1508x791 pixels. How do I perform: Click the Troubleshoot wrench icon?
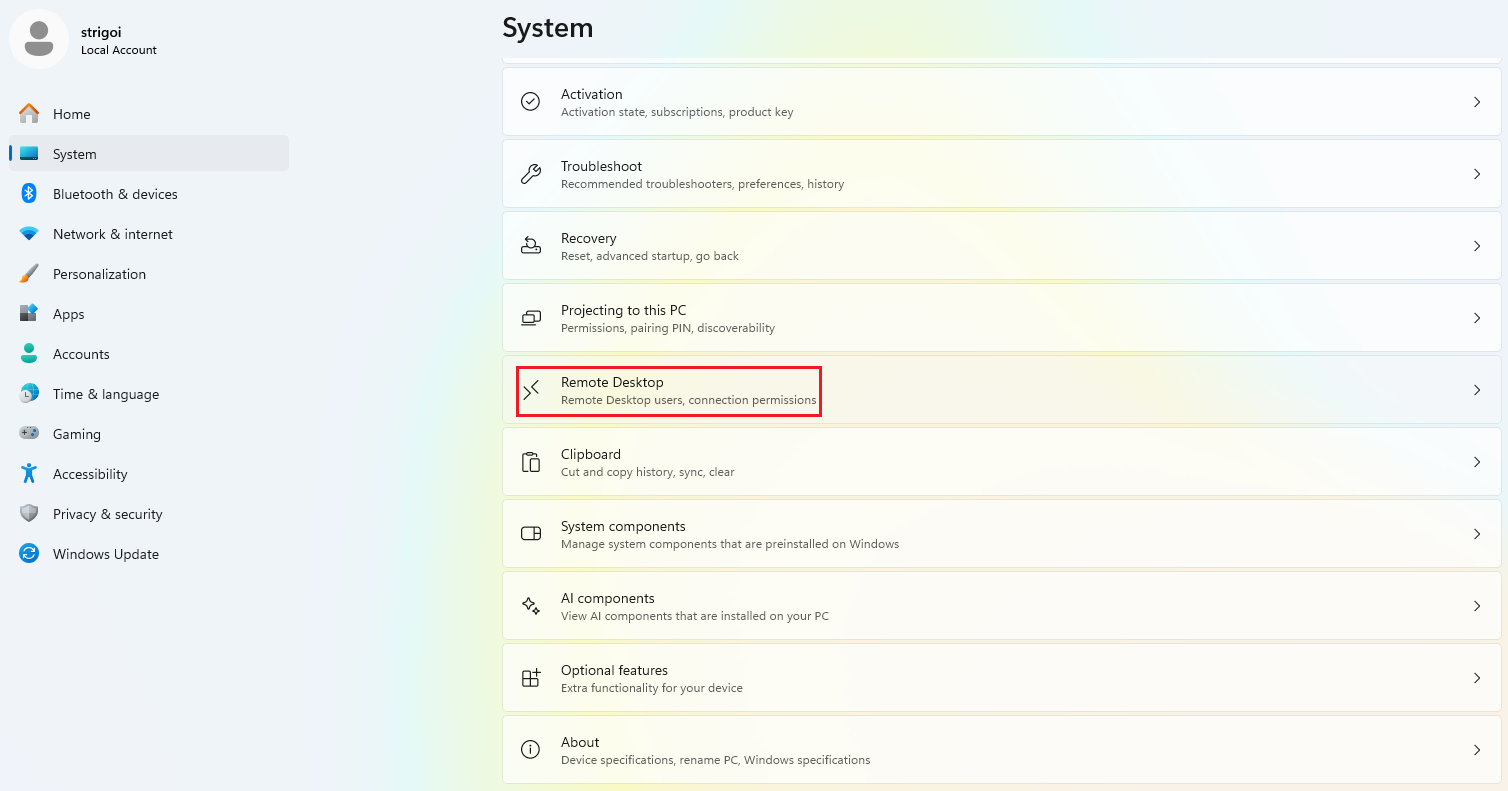[x=530, y=173]
